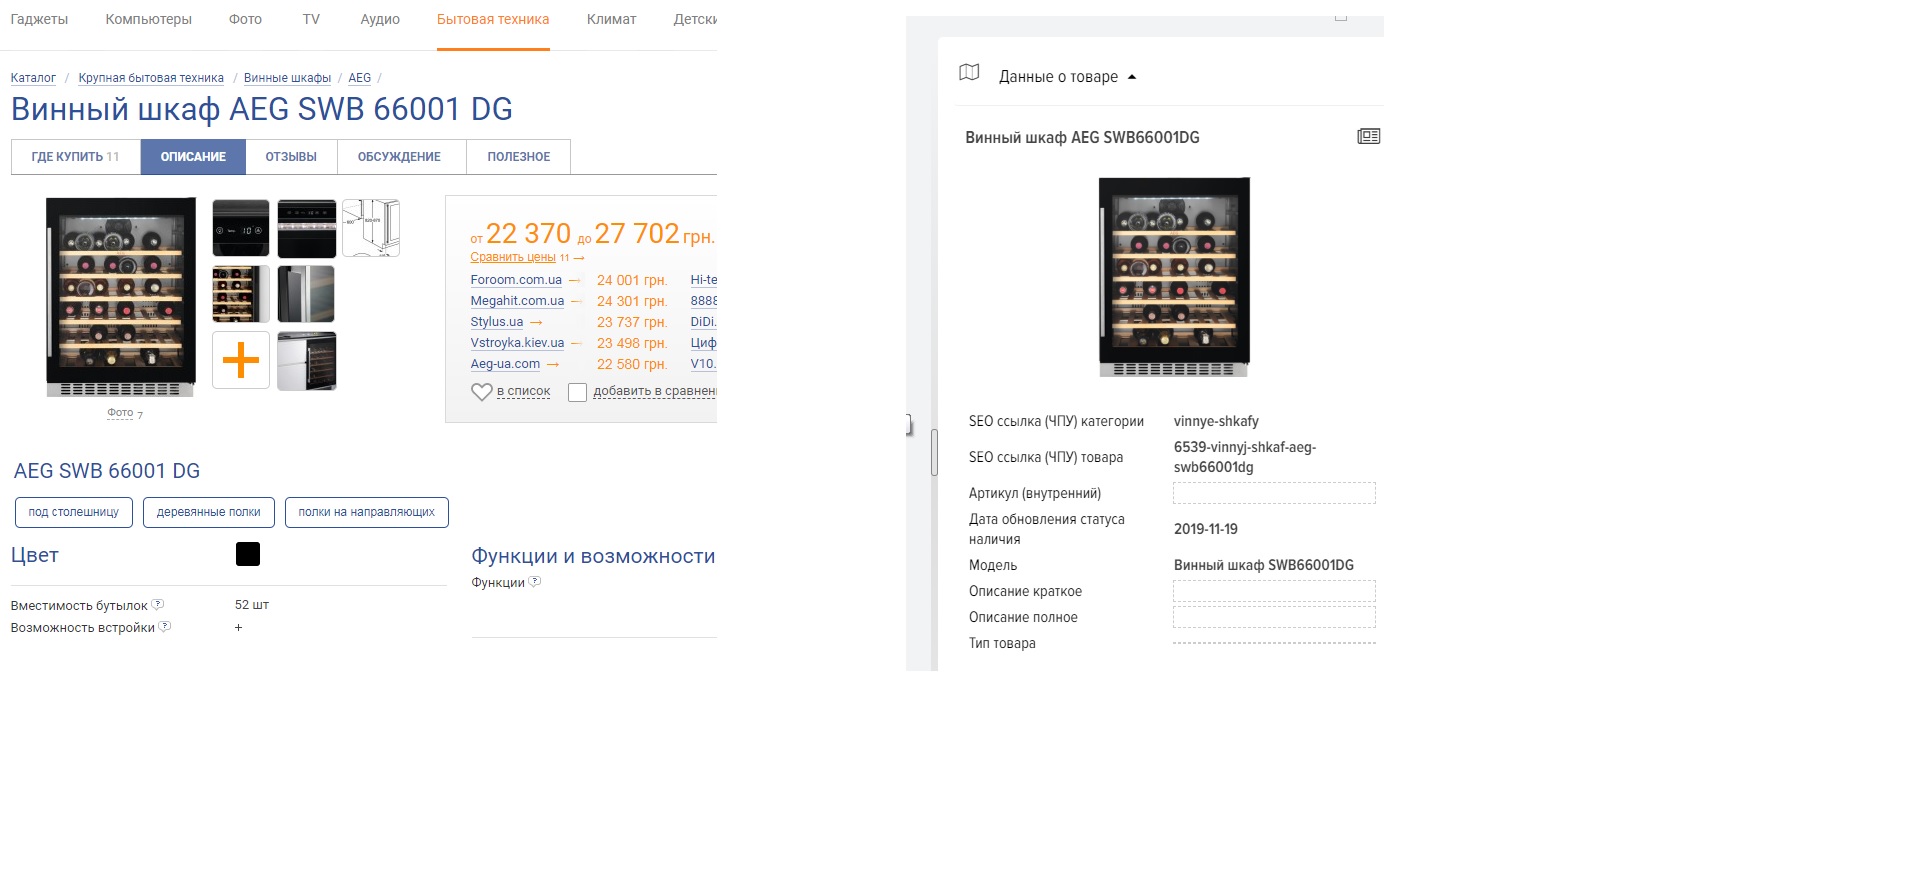Open the Бытовая техника menu

tap(493, 19)
